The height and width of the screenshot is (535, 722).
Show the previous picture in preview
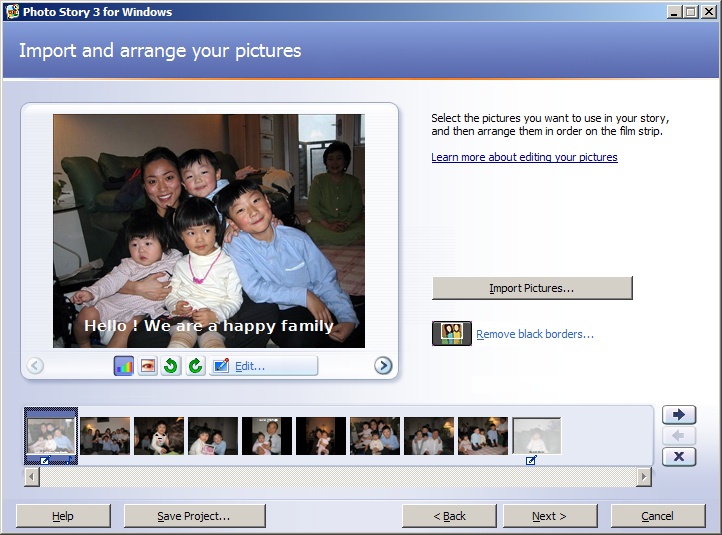click(x=35, y=366)
